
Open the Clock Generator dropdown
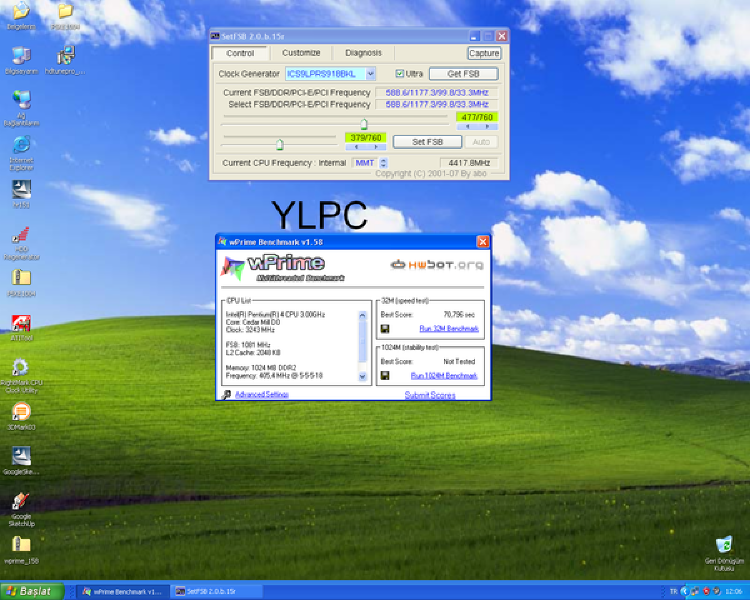tap(370, 74)
